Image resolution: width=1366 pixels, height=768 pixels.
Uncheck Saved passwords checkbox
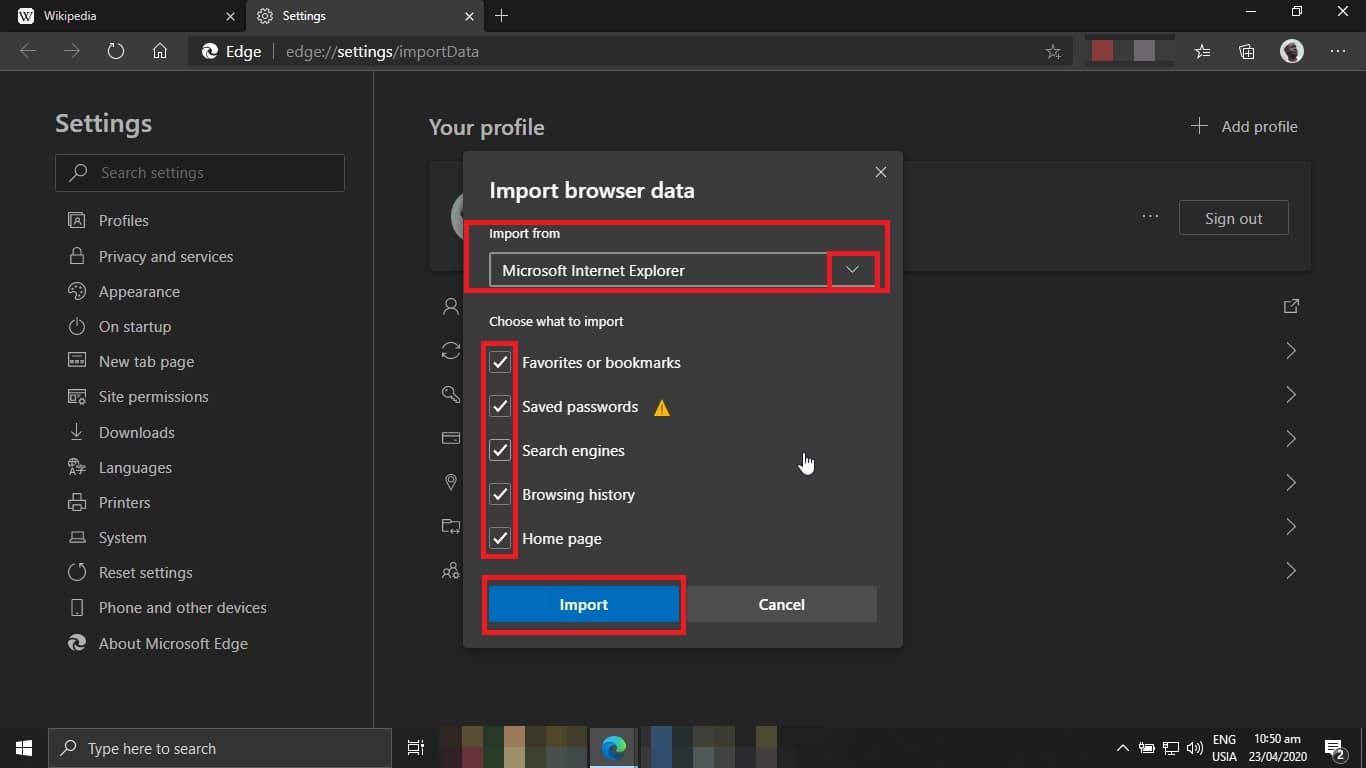point(500,407)
